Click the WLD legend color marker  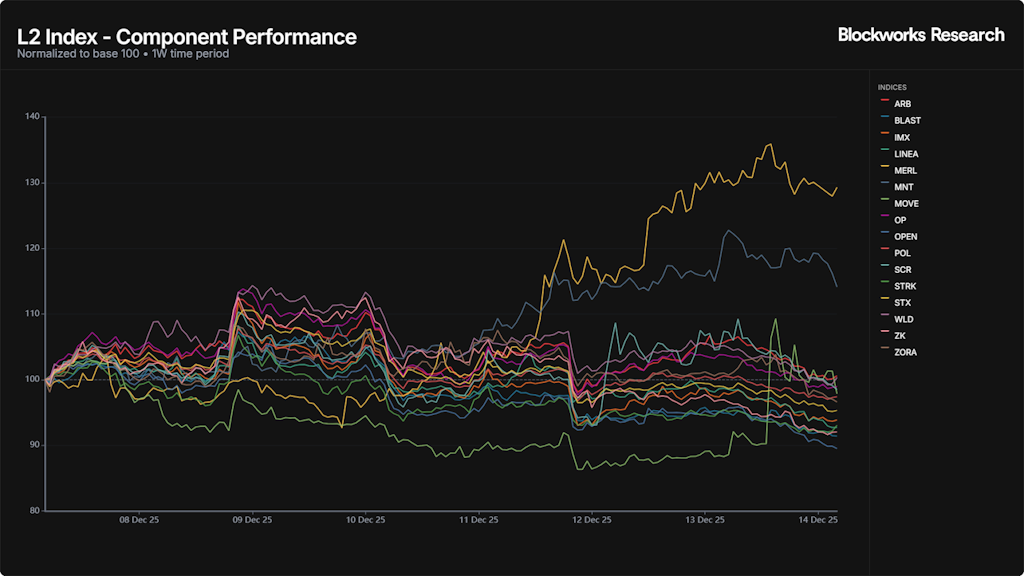pyautogui.click(x=884, y=319)
